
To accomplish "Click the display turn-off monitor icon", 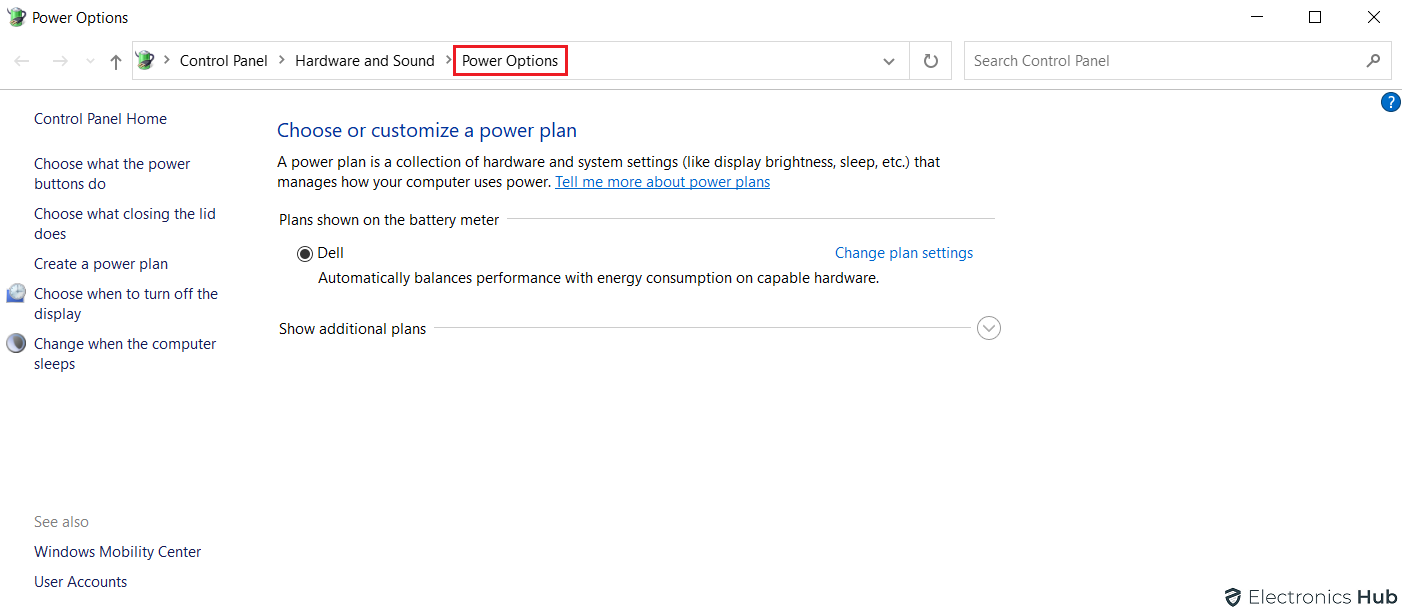I will click(16, 294).
